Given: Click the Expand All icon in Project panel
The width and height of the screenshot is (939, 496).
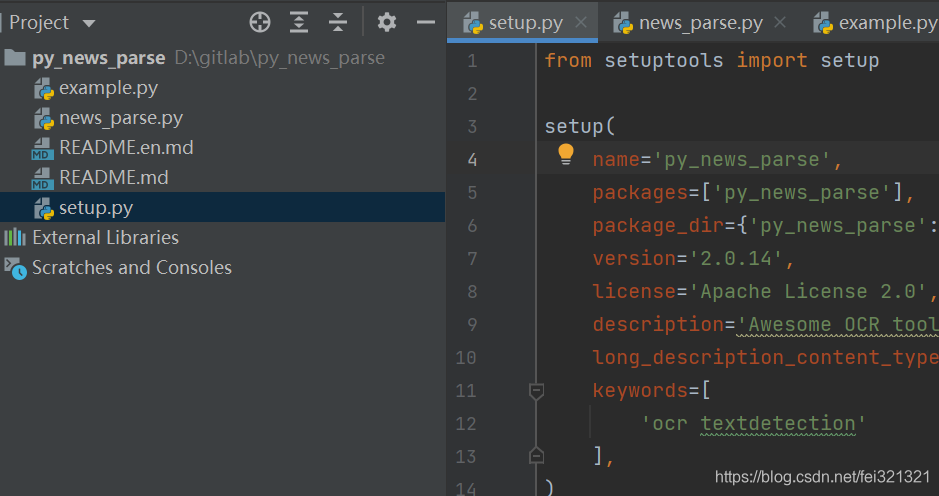Looking at the screenshot, I should coord(299,22).
